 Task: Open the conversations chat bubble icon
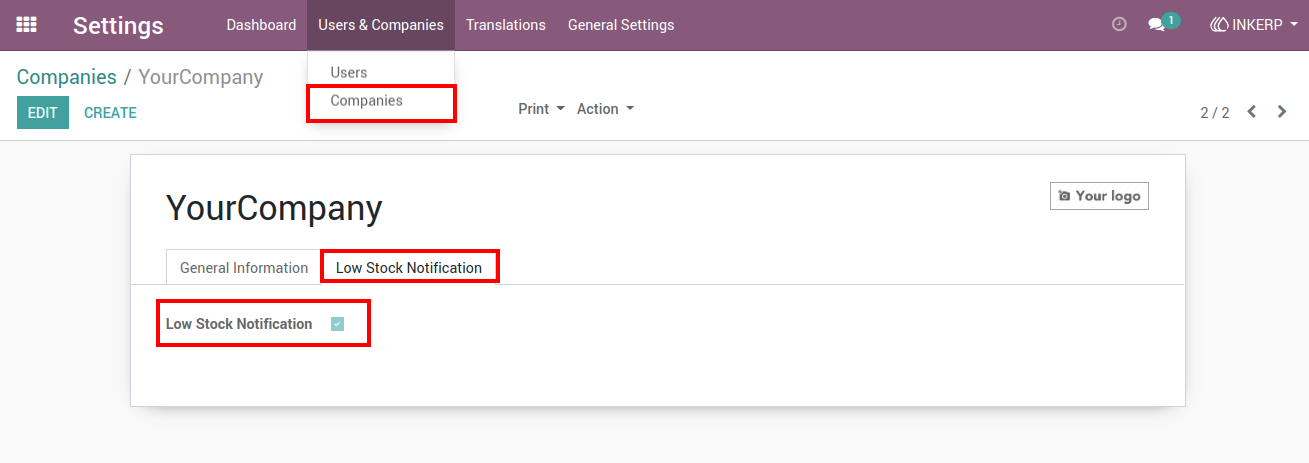click(x=1156, y=25)
